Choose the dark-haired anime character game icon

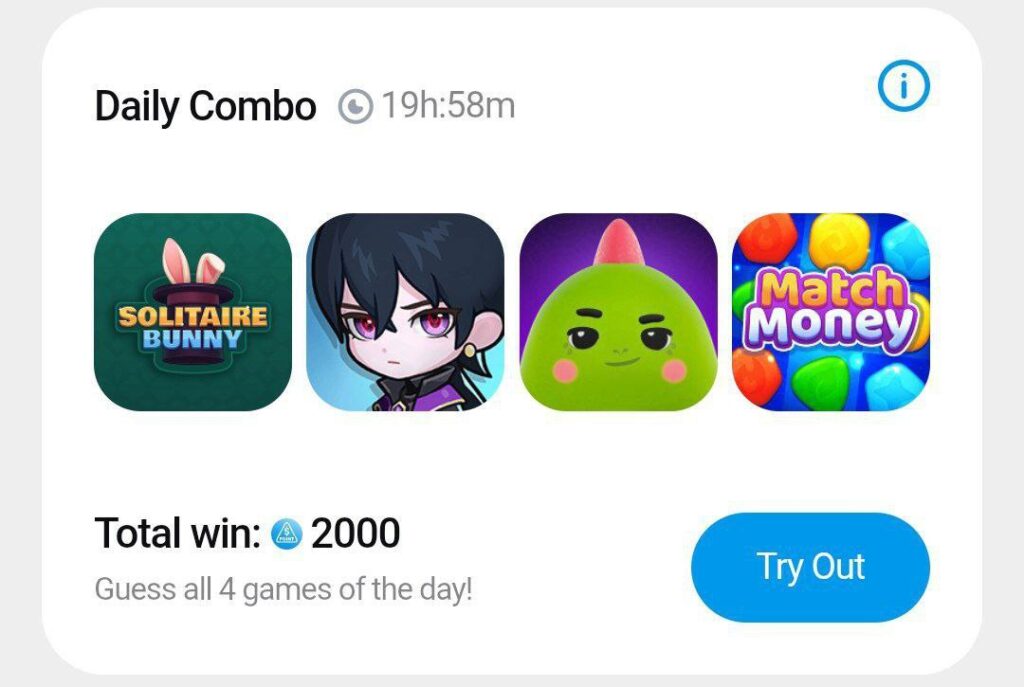tap(405, 312)
